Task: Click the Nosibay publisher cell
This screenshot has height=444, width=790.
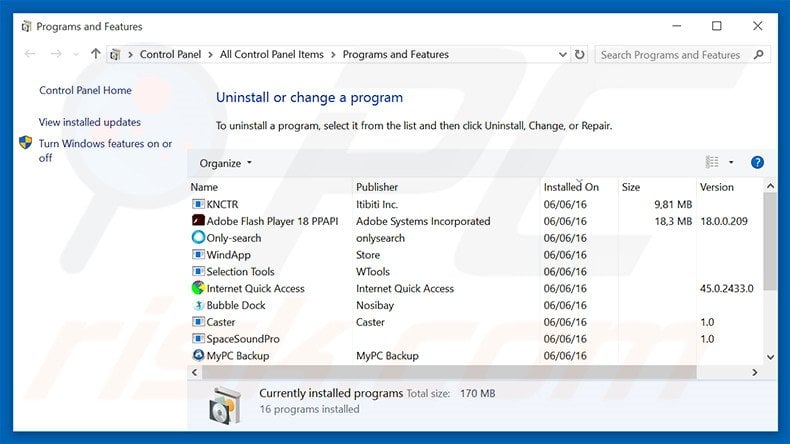Action: [375, 305]
